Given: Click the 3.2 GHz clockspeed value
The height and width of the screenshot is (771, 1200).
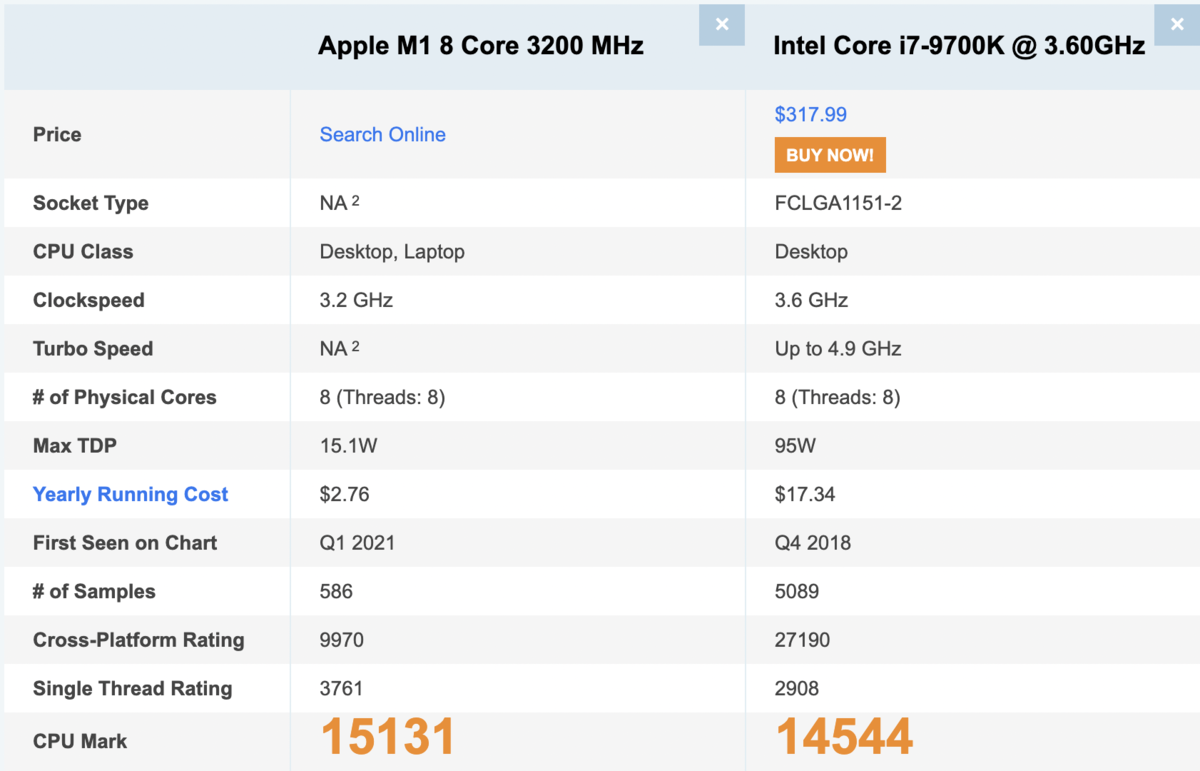Looking at the screenshot, I should (x=357, y=300).
